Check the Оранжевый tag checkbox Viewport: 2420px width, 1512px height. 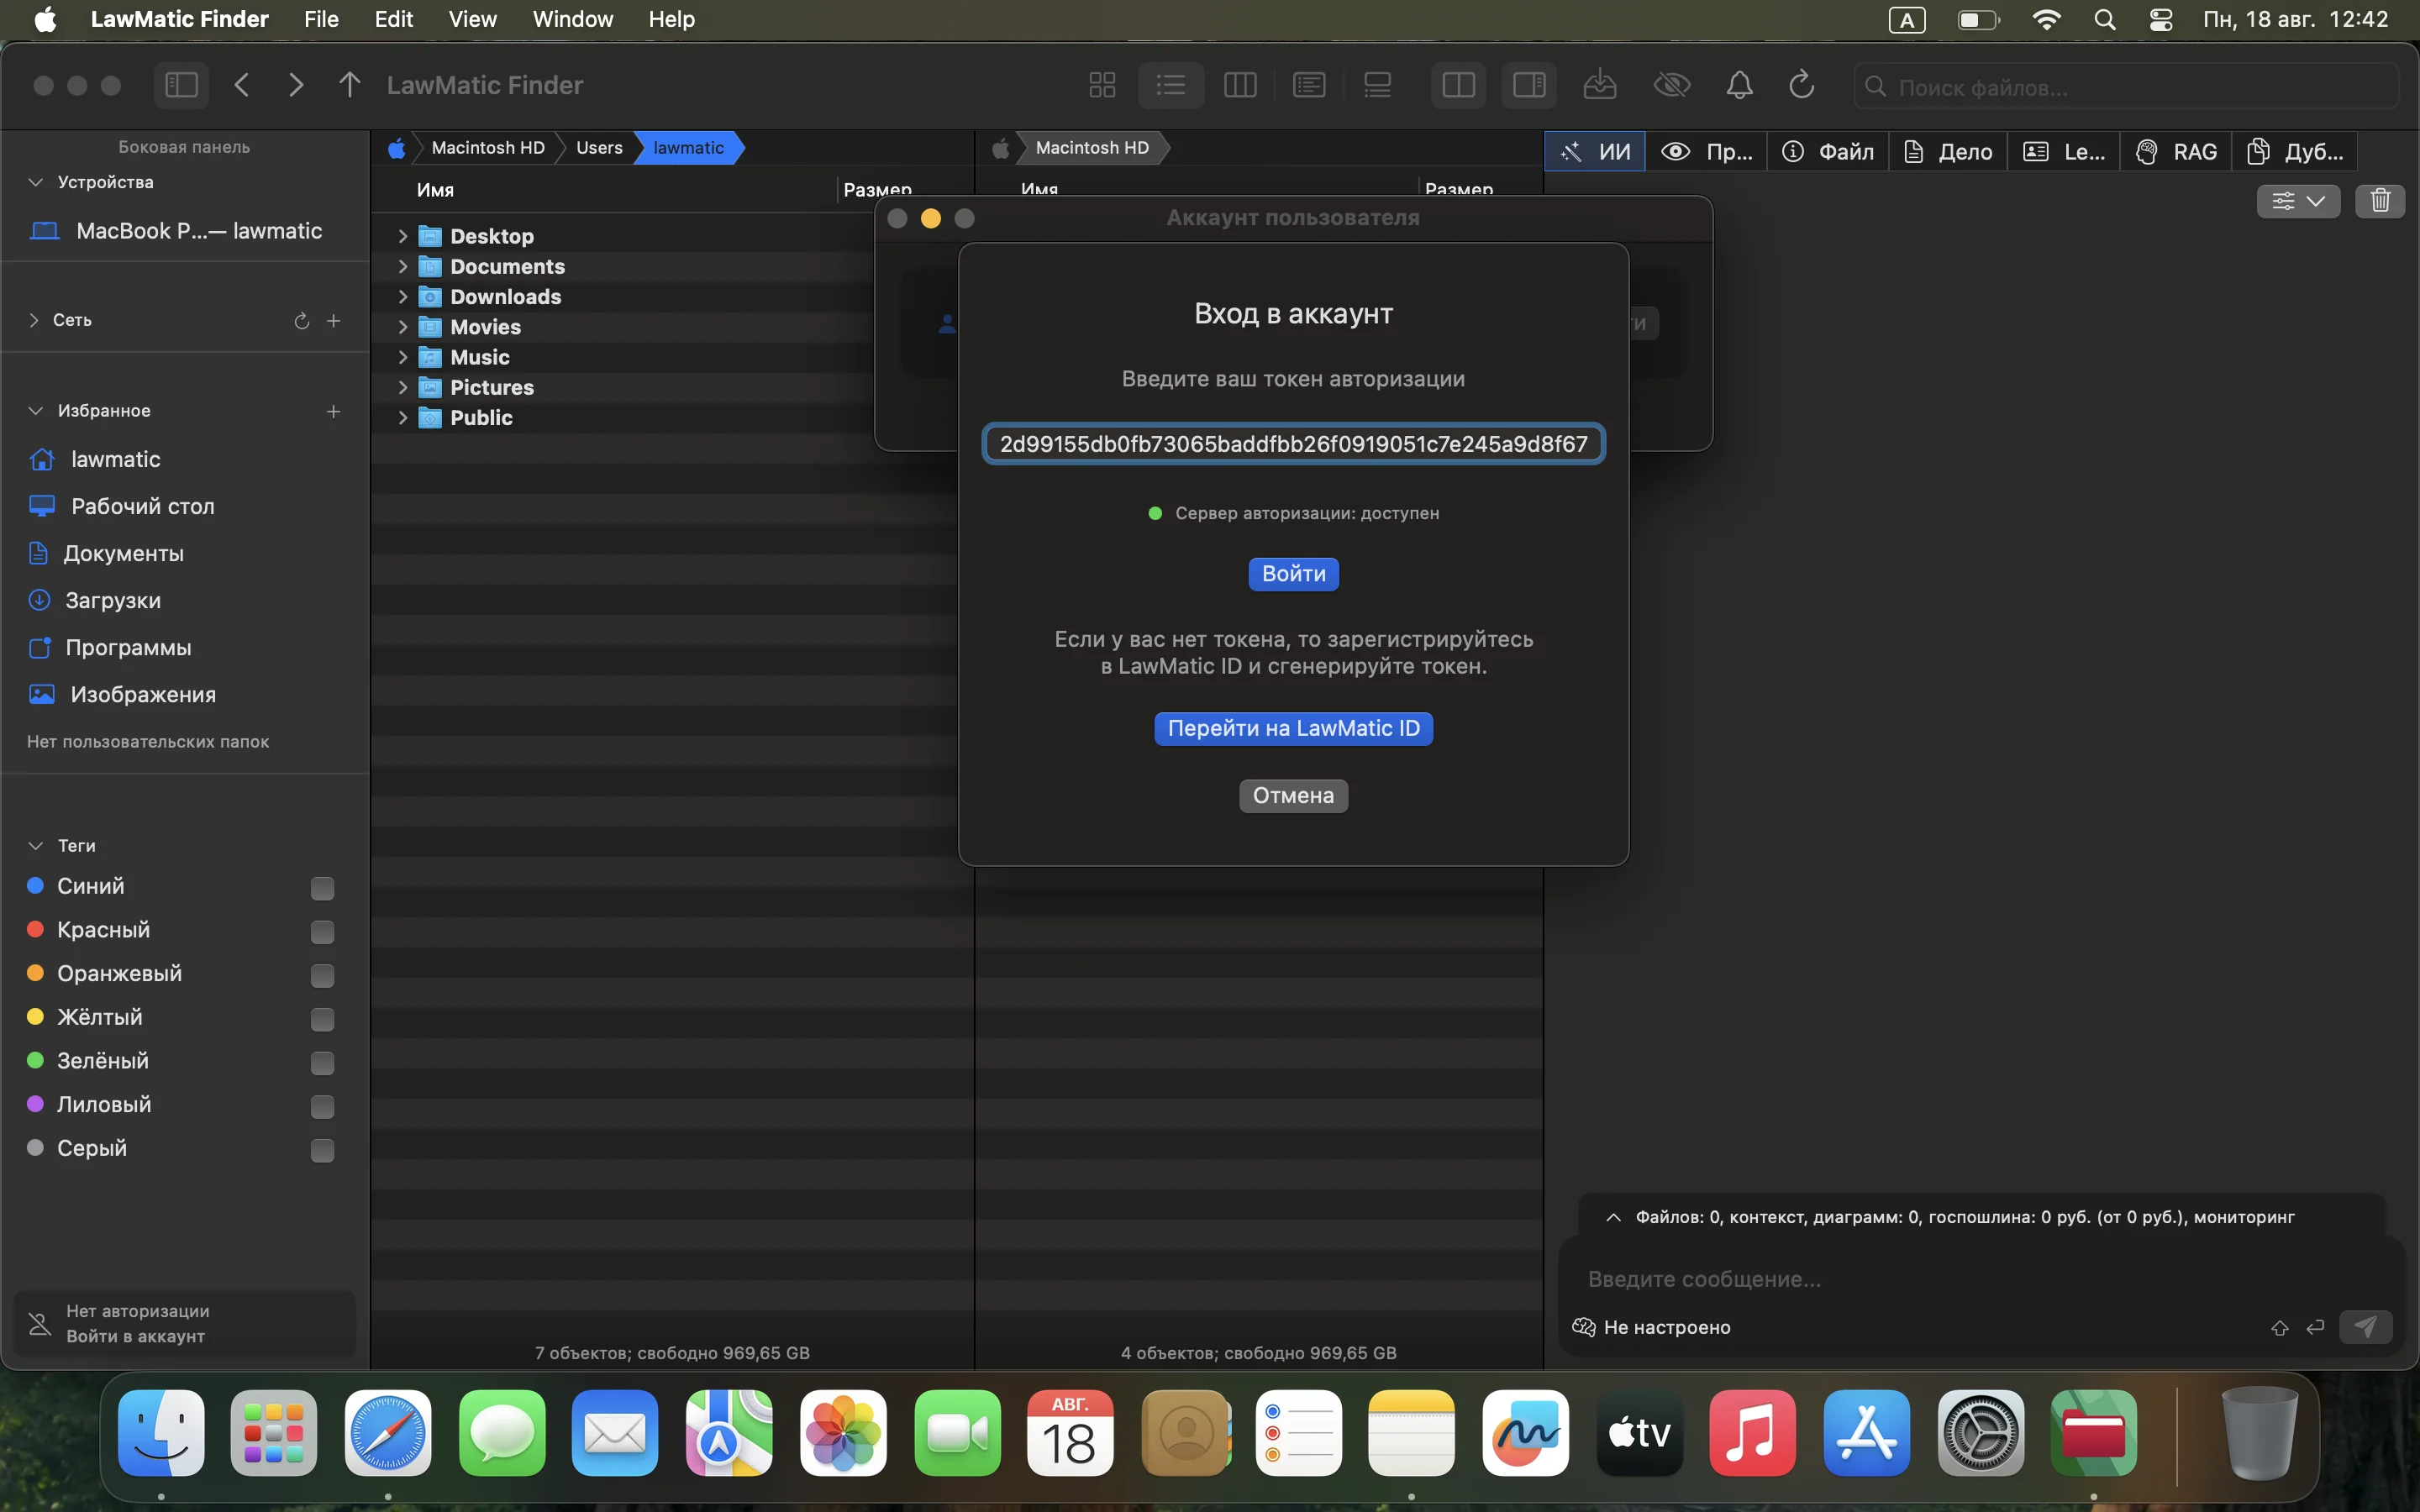(x=322, y=975)
